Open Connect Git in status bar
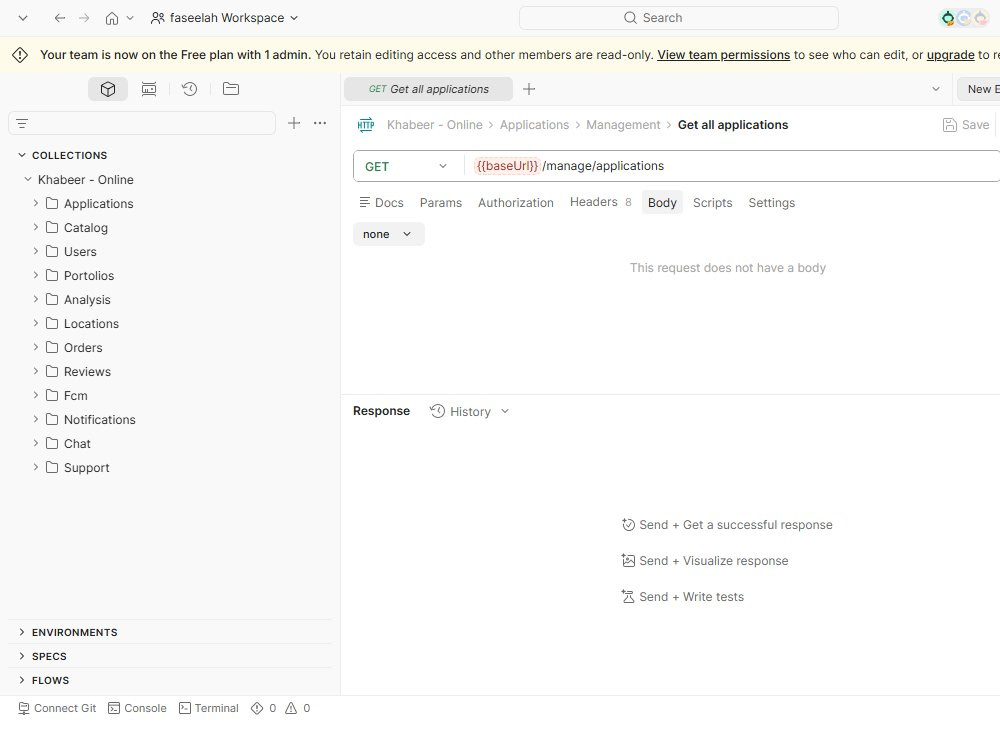Image resolution: width=1000 pixels, height=750 pixels. pos(57,708)
